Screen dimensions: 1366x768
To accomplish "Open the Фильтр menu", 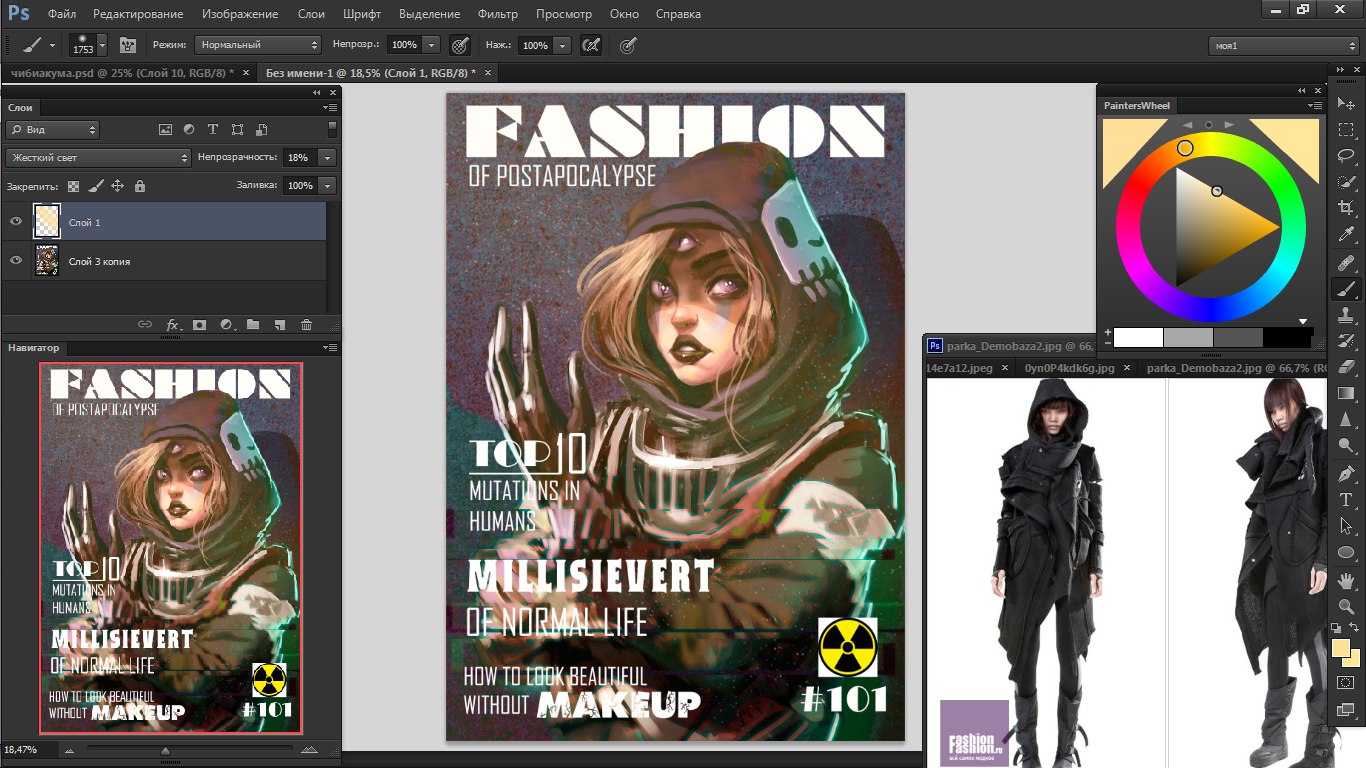I will coord(497,14).
